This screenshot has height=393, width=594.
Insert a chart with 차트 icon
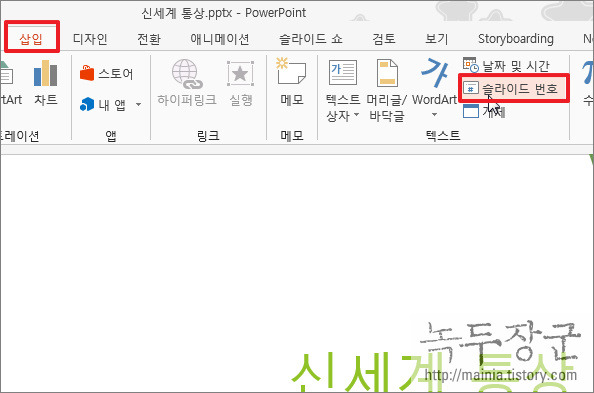[x=45, y=73]
